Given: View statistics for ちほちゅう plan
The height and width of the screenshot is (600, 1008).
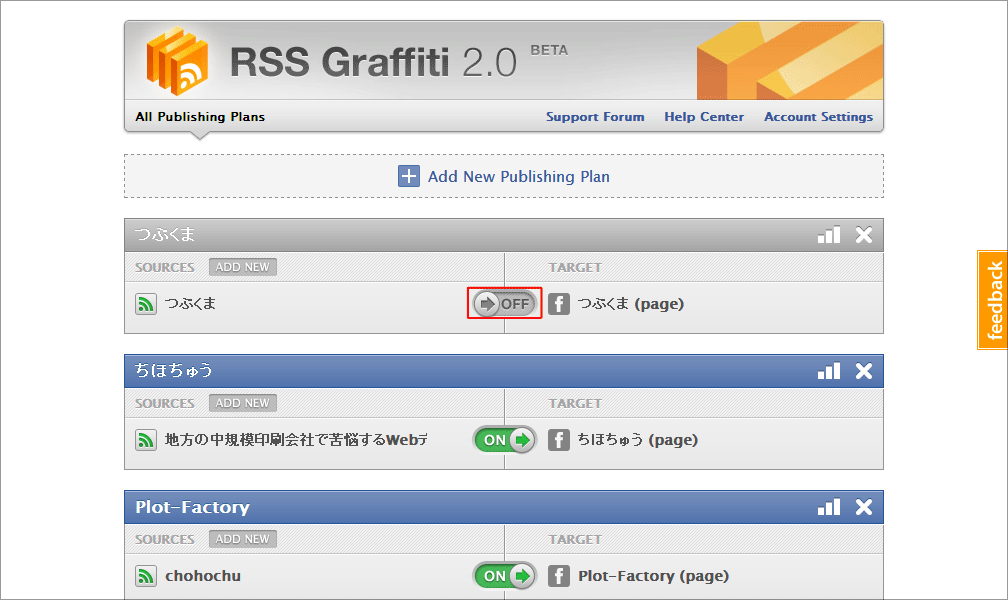Looking at the screenshot, I should pos(829,371).
